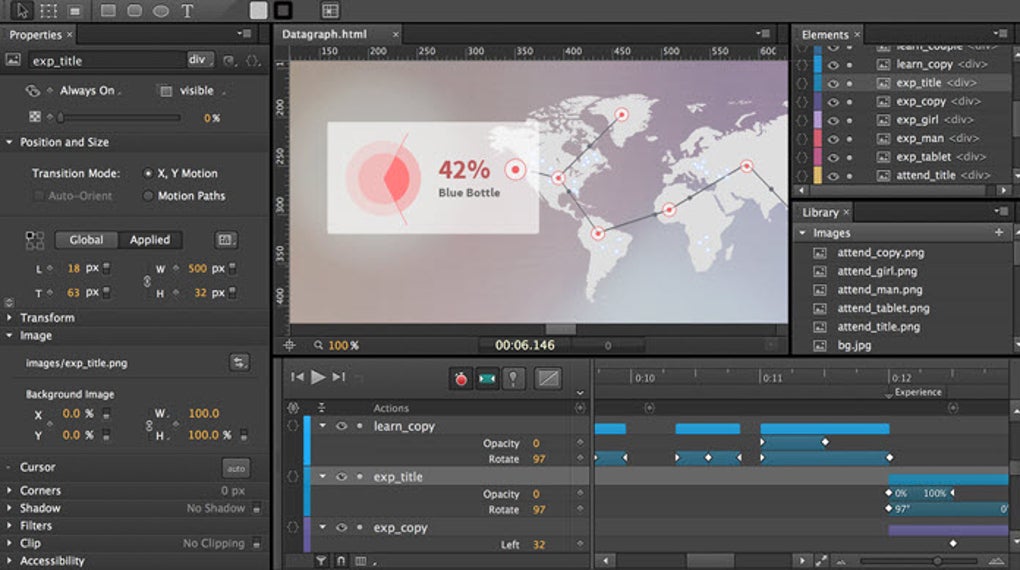Viewport: 1020px width, 570px height.
Task: Select the X, Y Motion radio button
Action: point(148,173)
